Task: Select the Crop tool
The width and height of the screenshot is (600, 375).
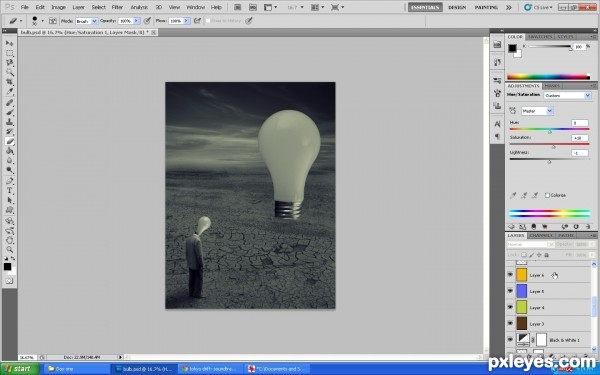Action: pos(10,82)
